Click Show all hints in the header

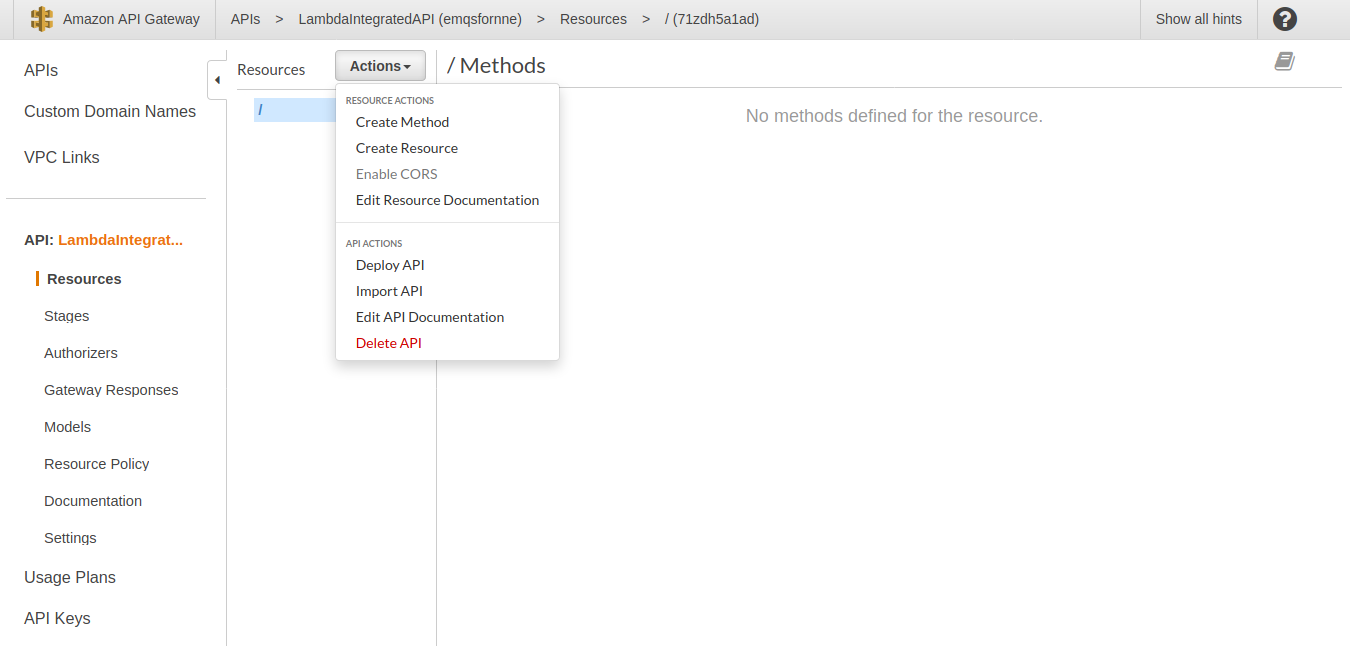[x=1197, y=18]
